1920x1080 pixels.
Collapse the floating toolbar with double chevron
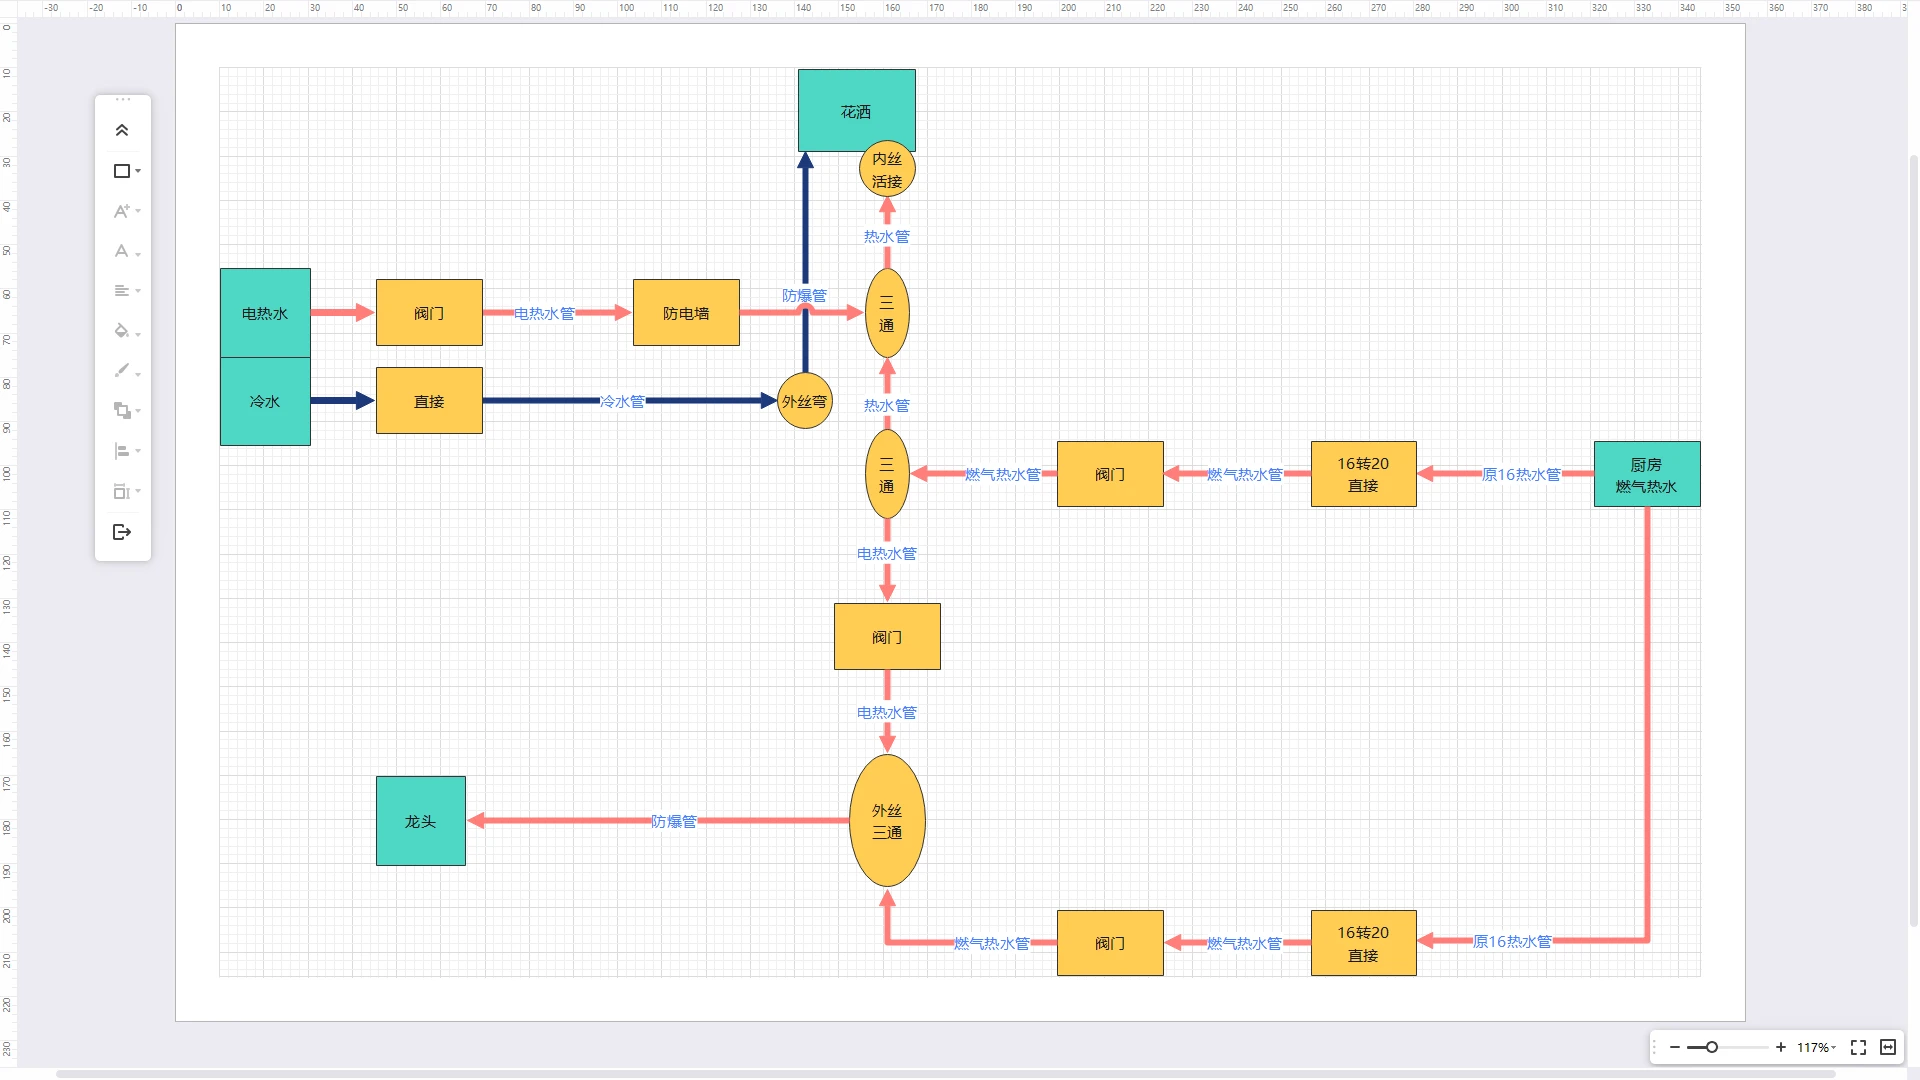click(x=122, y=130)
